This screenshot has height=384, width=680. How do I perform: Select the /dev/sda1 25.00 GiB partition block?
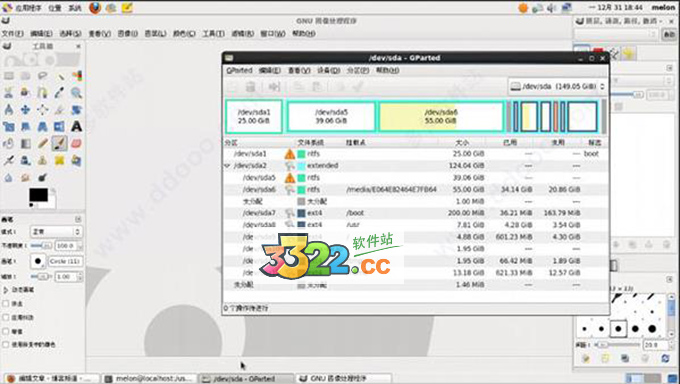point(254,116)
